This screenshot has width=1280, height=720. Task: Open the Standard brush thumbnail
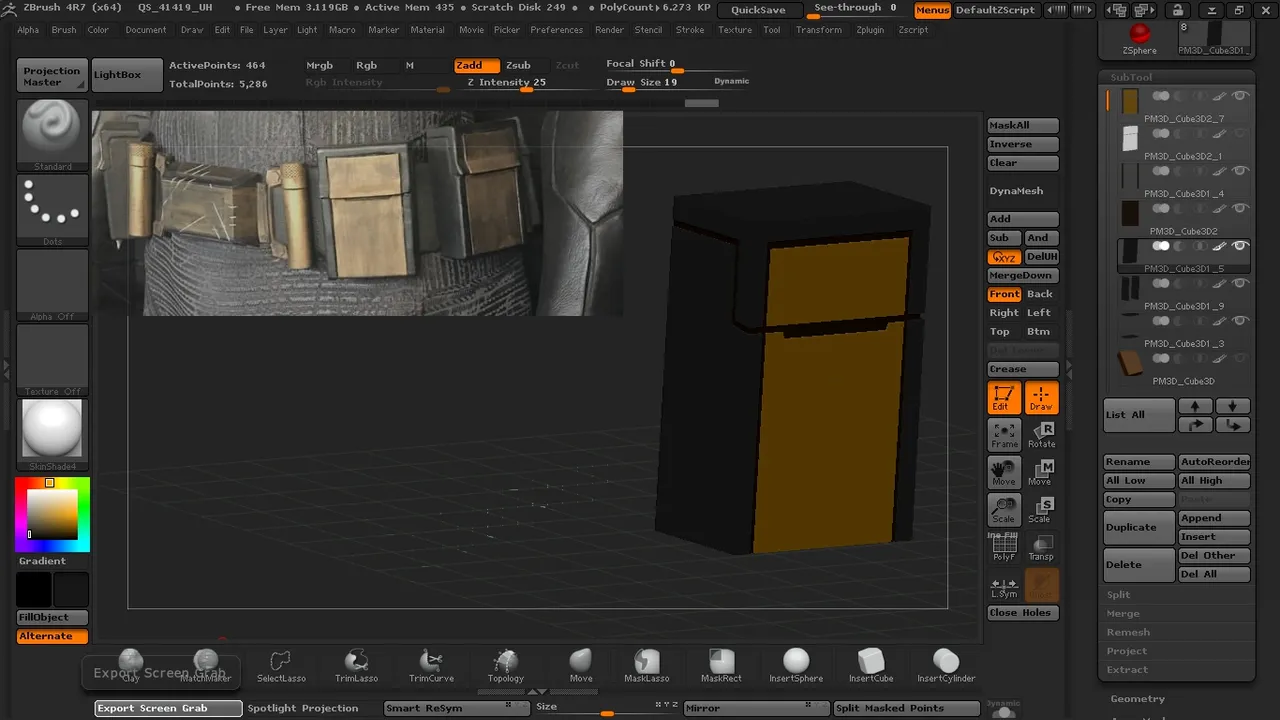point(53,135)
